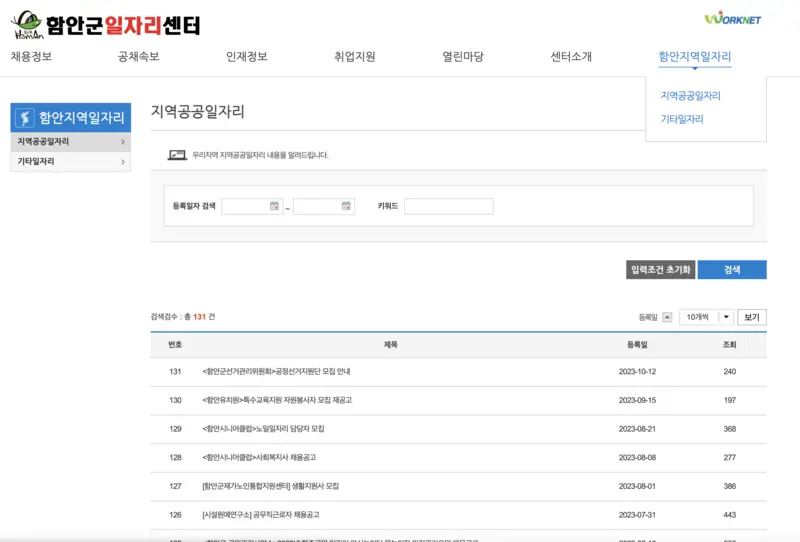Click the date 2023-10-12 cell

coord(637,372)
